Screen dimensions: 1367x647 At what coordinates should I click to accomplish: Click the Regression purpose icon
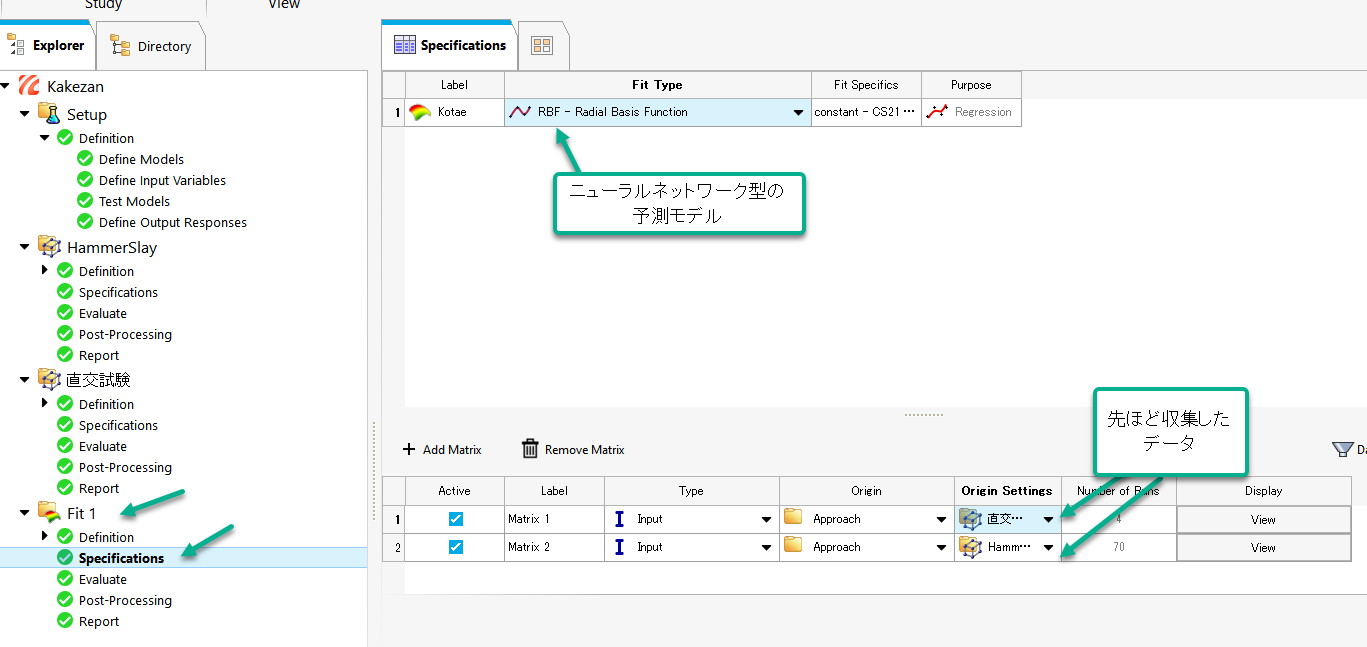point(937,112)
